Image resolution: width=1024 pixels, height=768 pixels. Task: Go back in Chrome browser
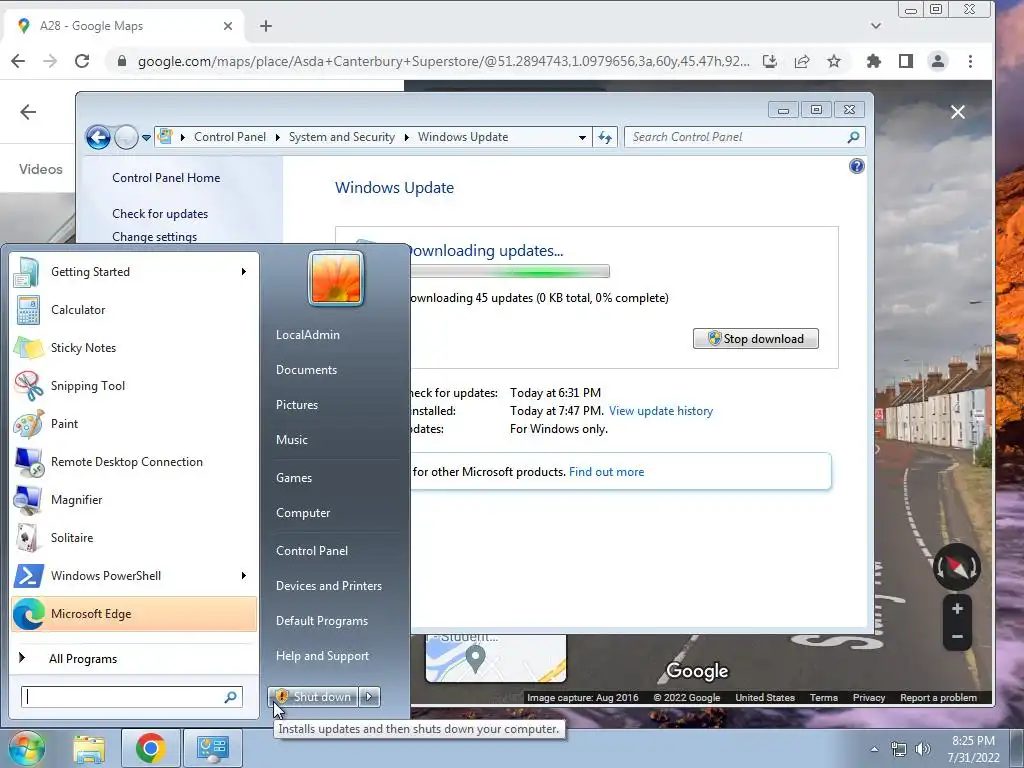coord(18,61)
